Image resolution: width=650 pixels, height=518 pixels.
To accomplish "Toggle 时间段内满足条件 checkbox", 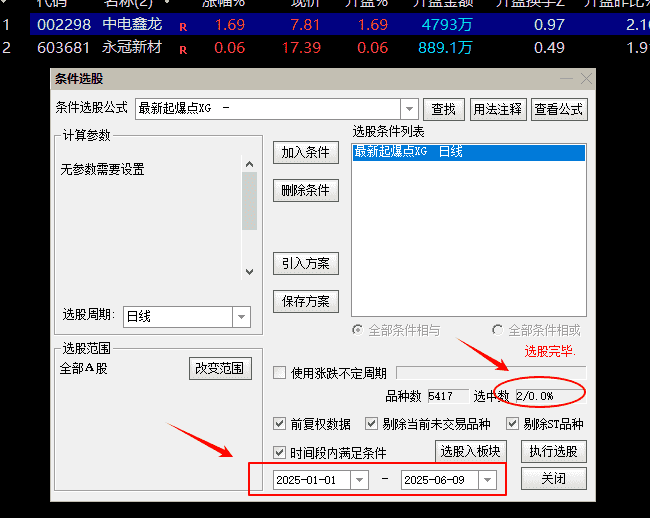I will point(279,453).
